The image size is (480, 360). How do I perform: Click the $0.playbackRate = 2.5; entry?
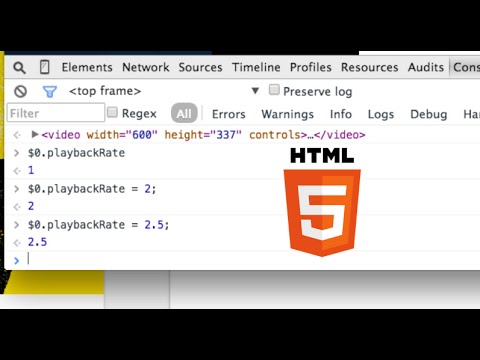pyautogui.click(x=98, y=225)
